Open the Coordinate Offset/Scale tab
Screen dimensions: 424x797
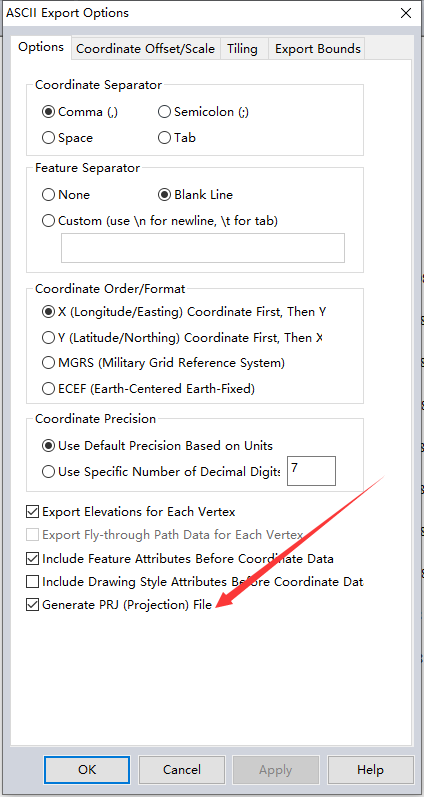145,49
